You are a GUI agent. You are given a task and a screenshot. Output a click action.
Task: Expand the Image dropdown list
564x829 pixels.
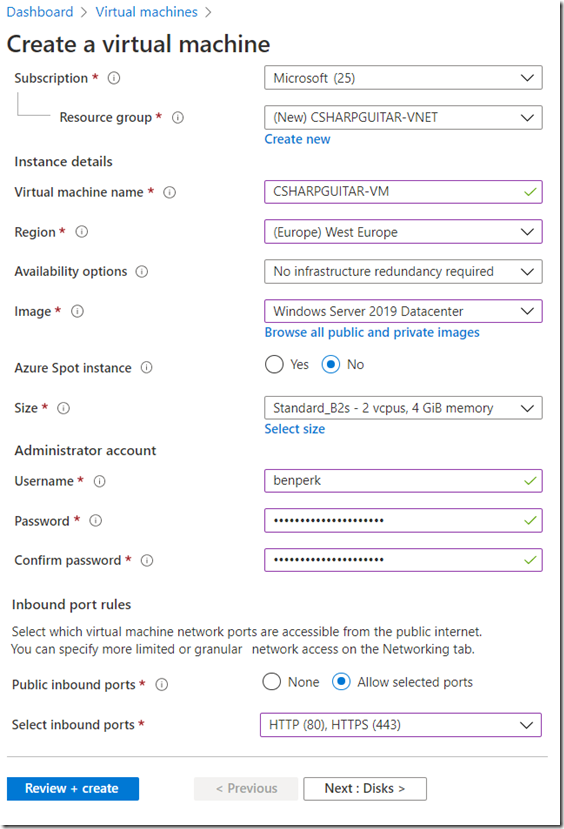(403, 311)
